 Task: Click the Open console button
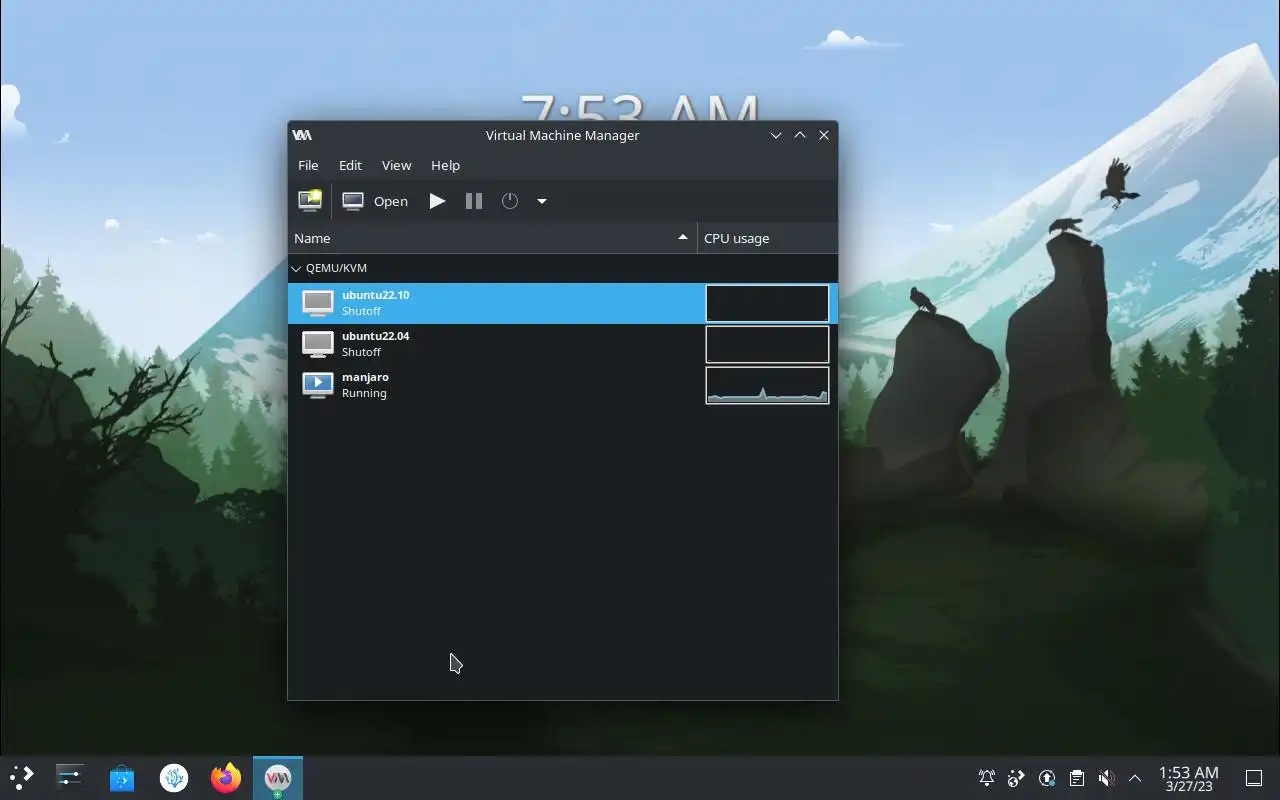(x=375, y=201)
